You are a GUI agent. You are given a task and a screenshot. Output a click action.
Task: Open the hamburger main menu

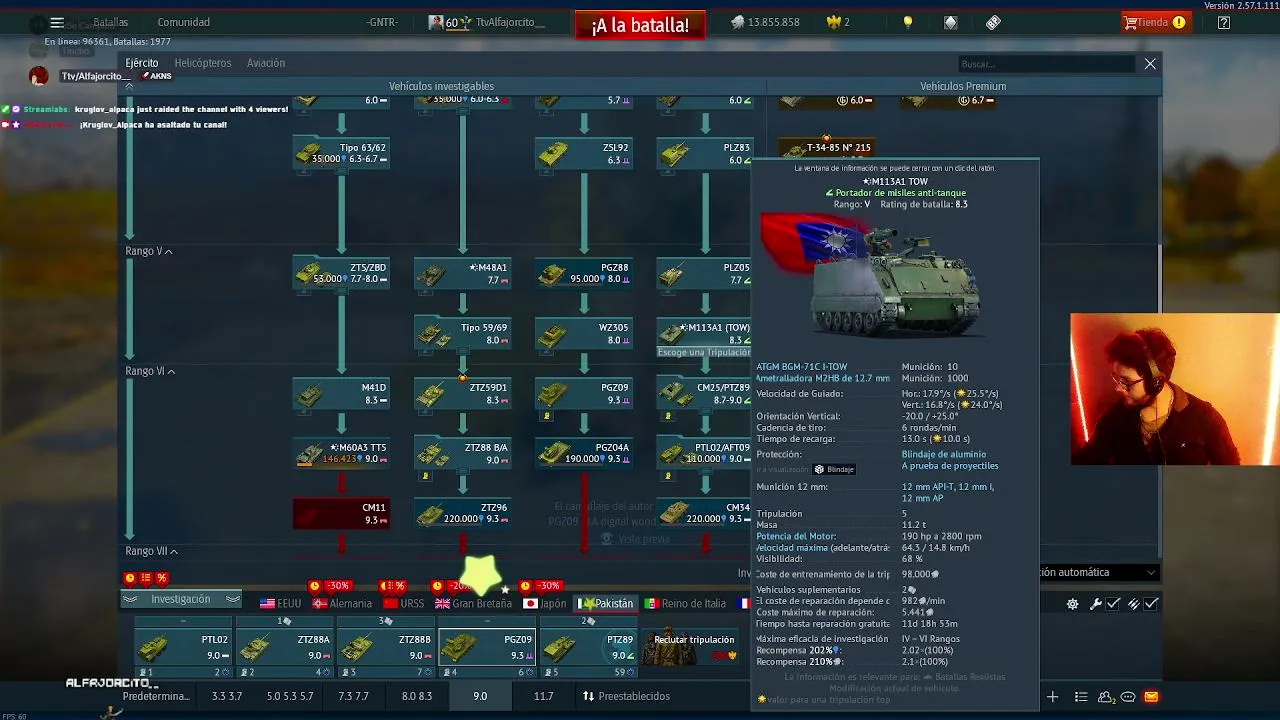tap(57, 22)
